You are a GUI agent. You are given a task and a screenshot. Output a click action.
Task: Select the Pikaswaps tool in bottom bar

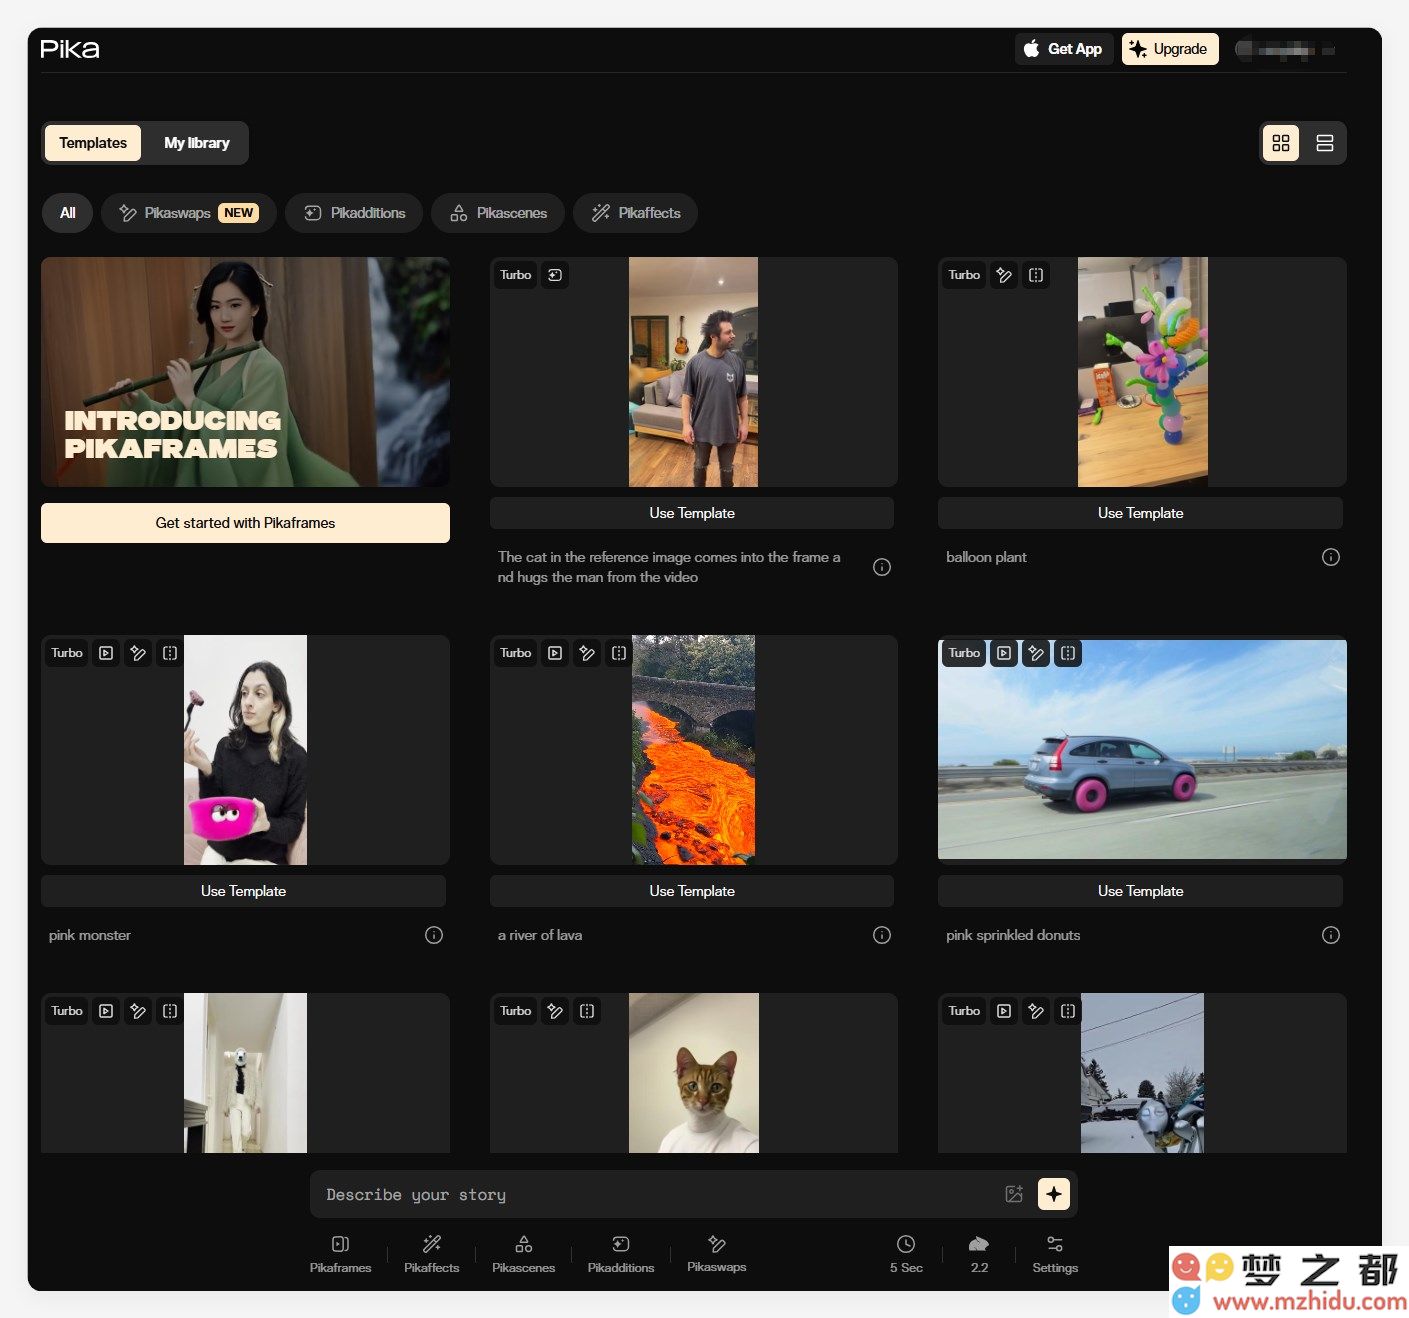[717, 1254]
